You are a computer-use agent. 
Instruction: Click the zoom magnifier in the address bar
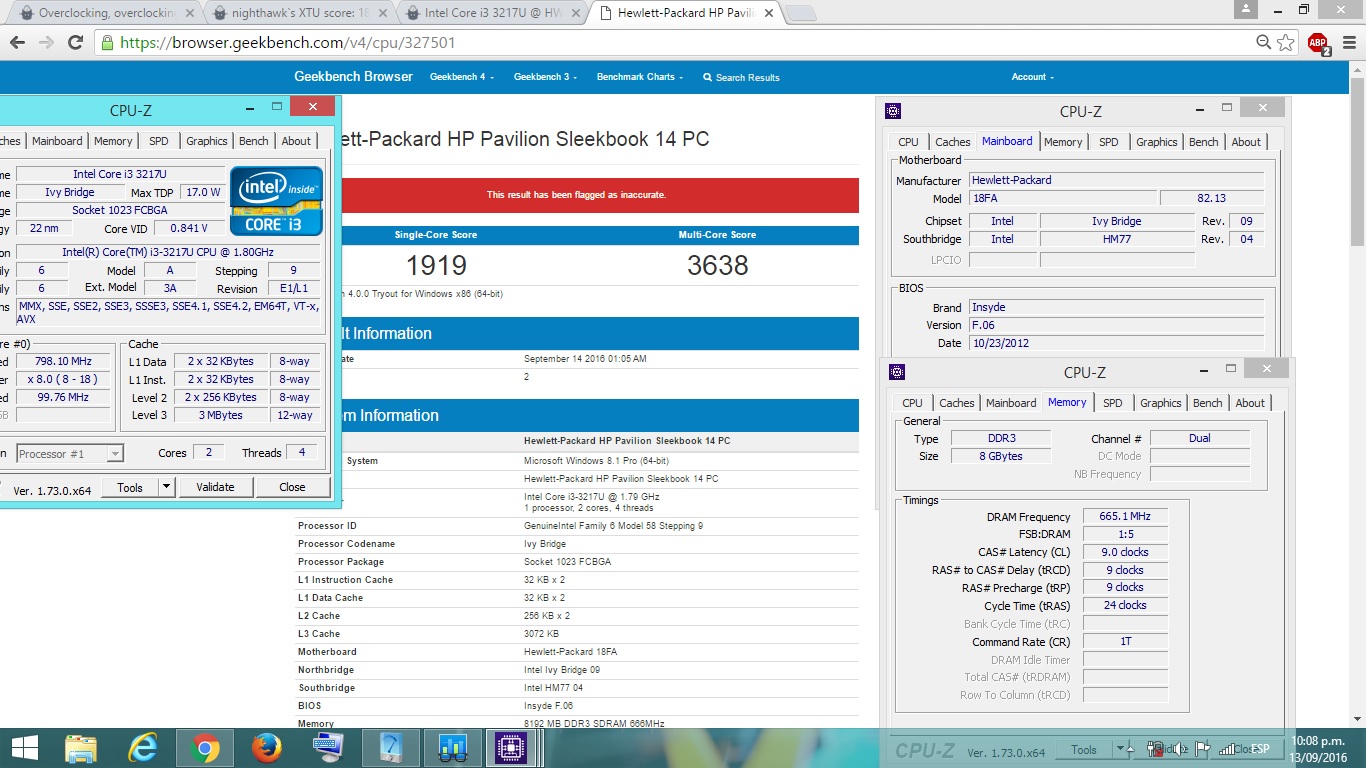pyautogui.click(x=1264, y=43)
